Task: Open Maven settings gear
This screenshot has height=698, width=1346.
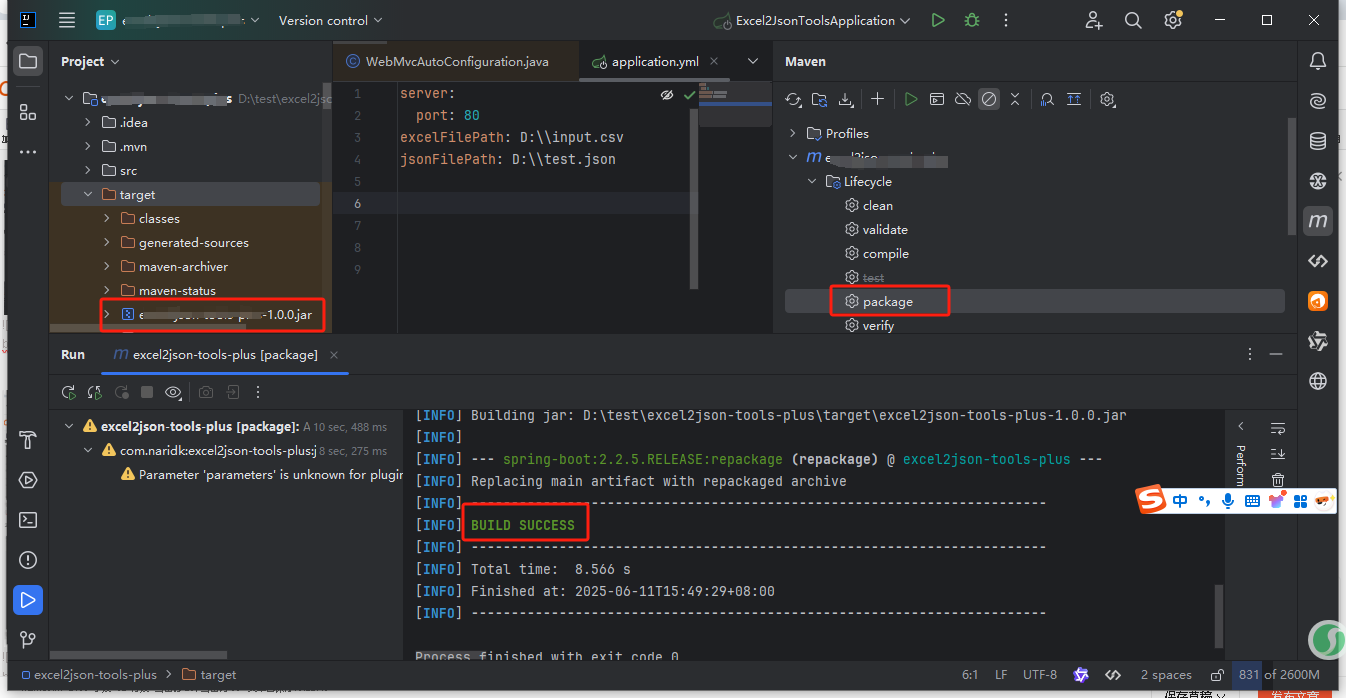Action: tap(1107, 99)
